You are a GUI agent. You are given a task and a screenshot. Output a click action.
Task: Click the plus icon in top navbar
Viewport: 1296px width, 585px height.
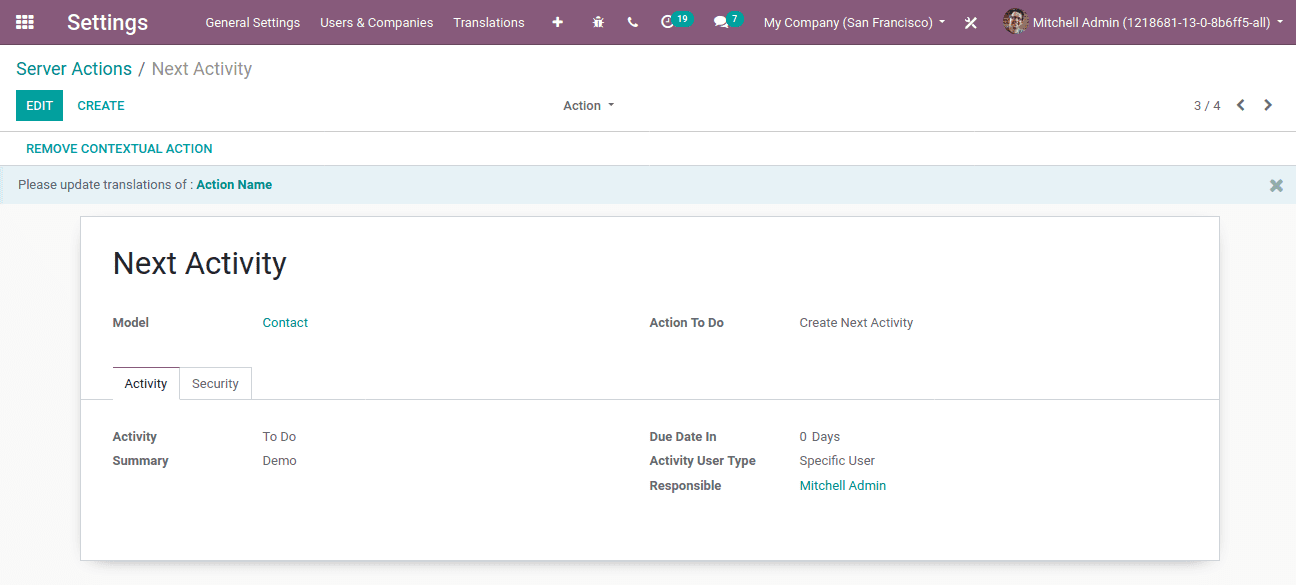pyautogui.click(x=558, y=22)
